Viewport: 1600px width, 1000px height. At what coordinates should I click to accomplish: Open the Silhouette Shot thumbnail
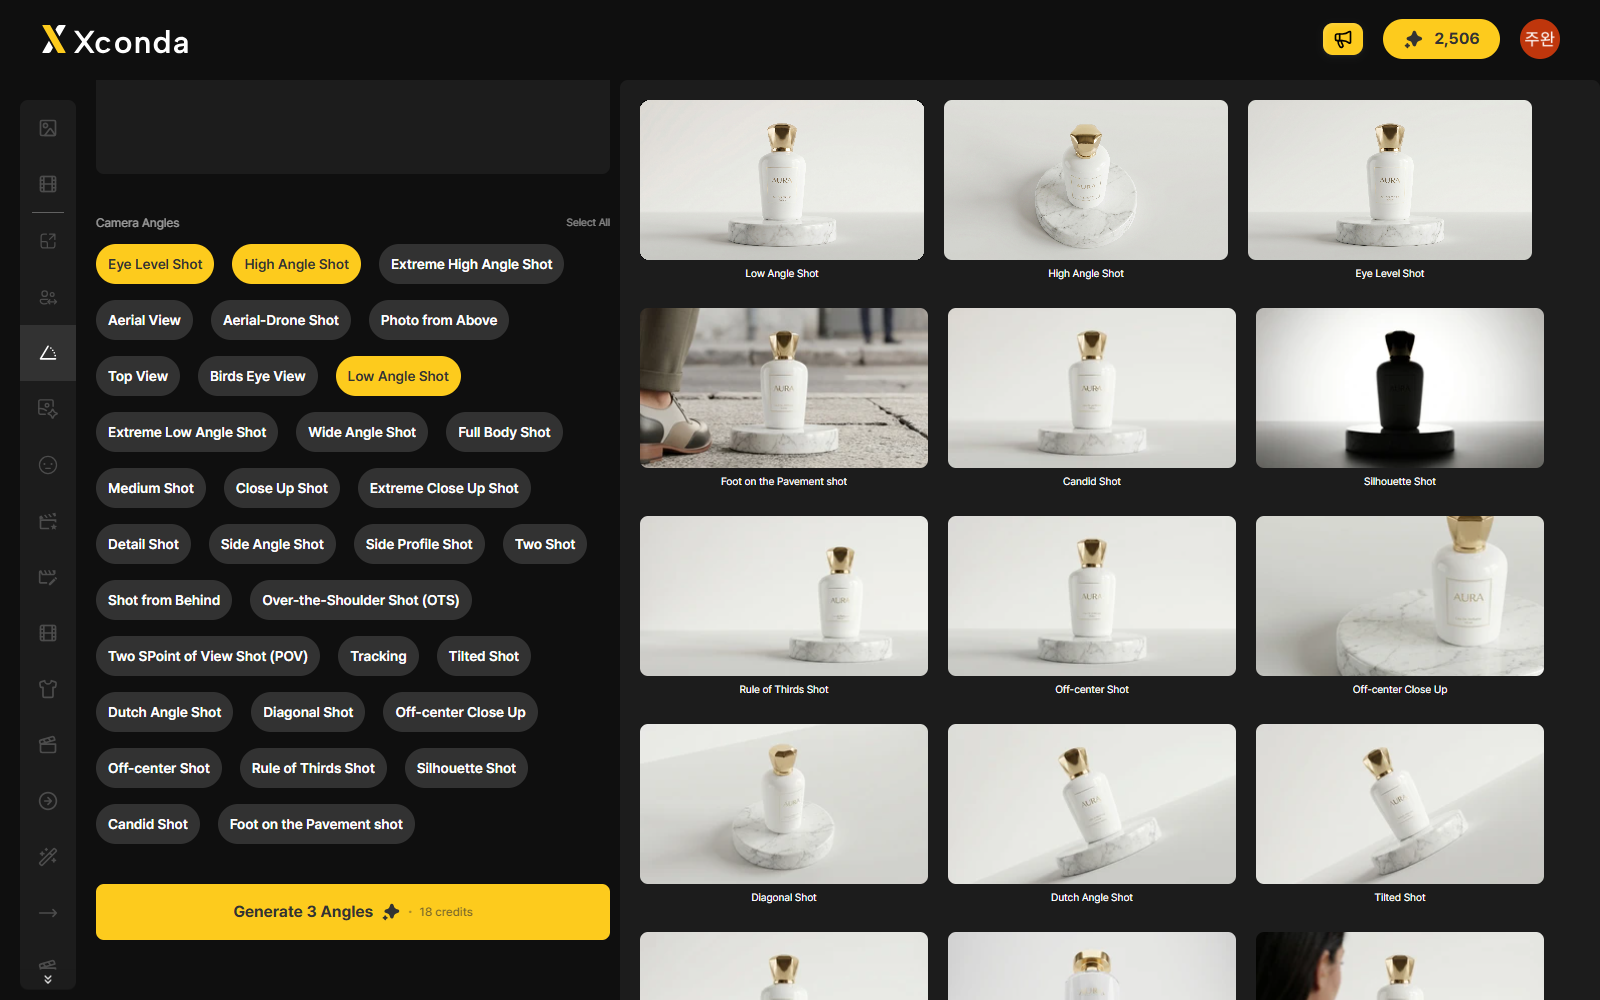coord(1400,388)
